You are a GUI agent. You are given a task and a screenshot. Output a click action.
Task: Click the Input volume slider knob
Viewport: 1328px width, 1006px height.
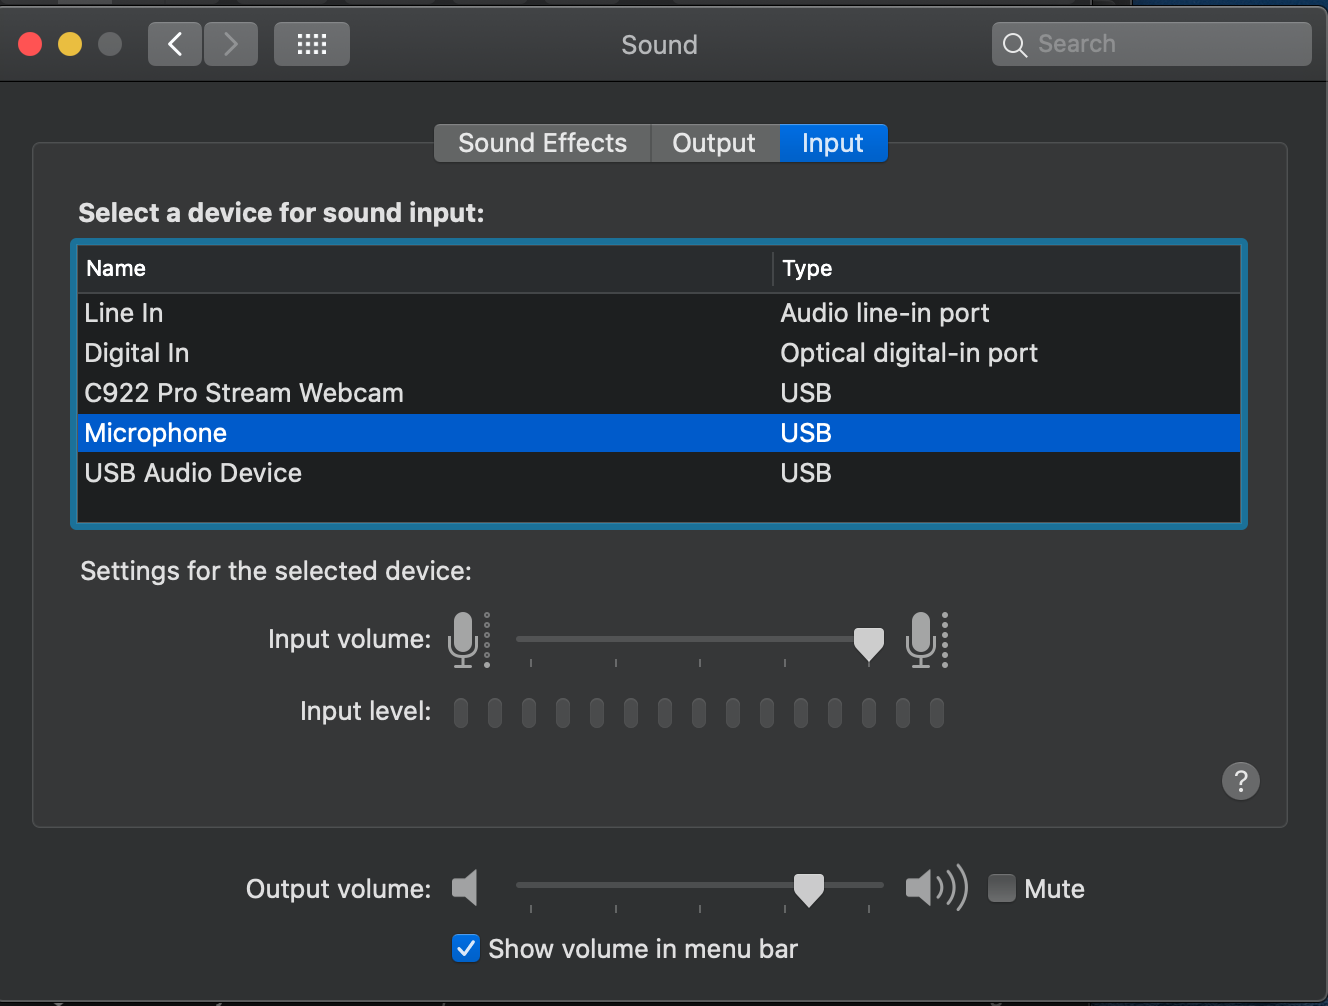pos(868,643)
